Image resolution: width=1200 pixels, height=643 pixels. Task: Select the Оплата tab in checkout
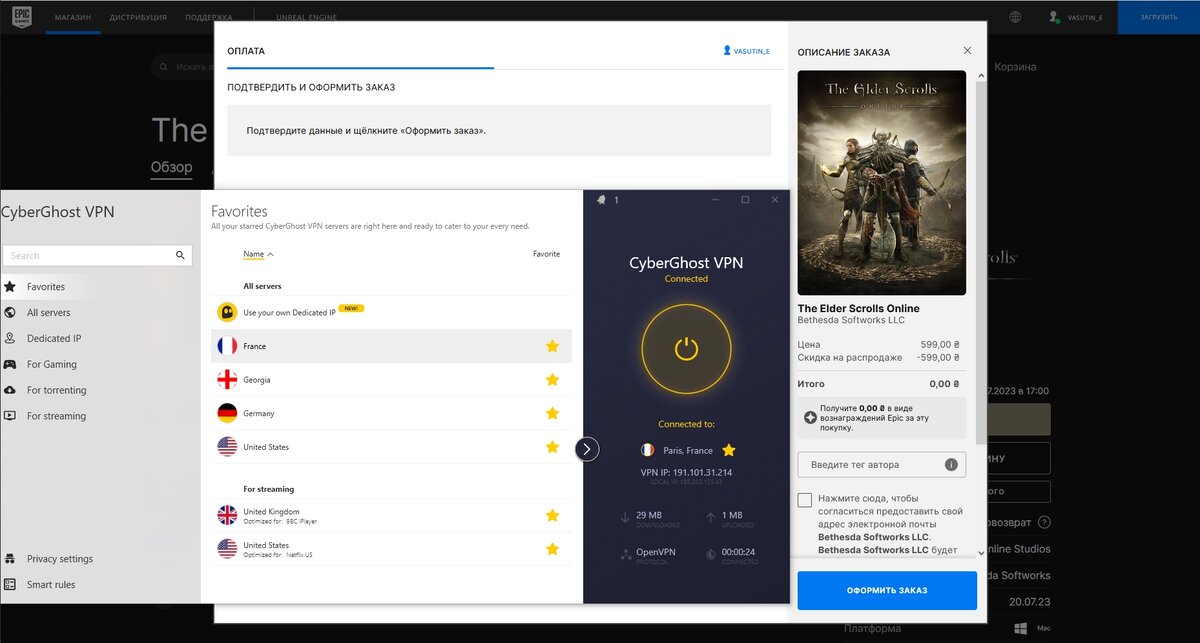click(246, 50)
